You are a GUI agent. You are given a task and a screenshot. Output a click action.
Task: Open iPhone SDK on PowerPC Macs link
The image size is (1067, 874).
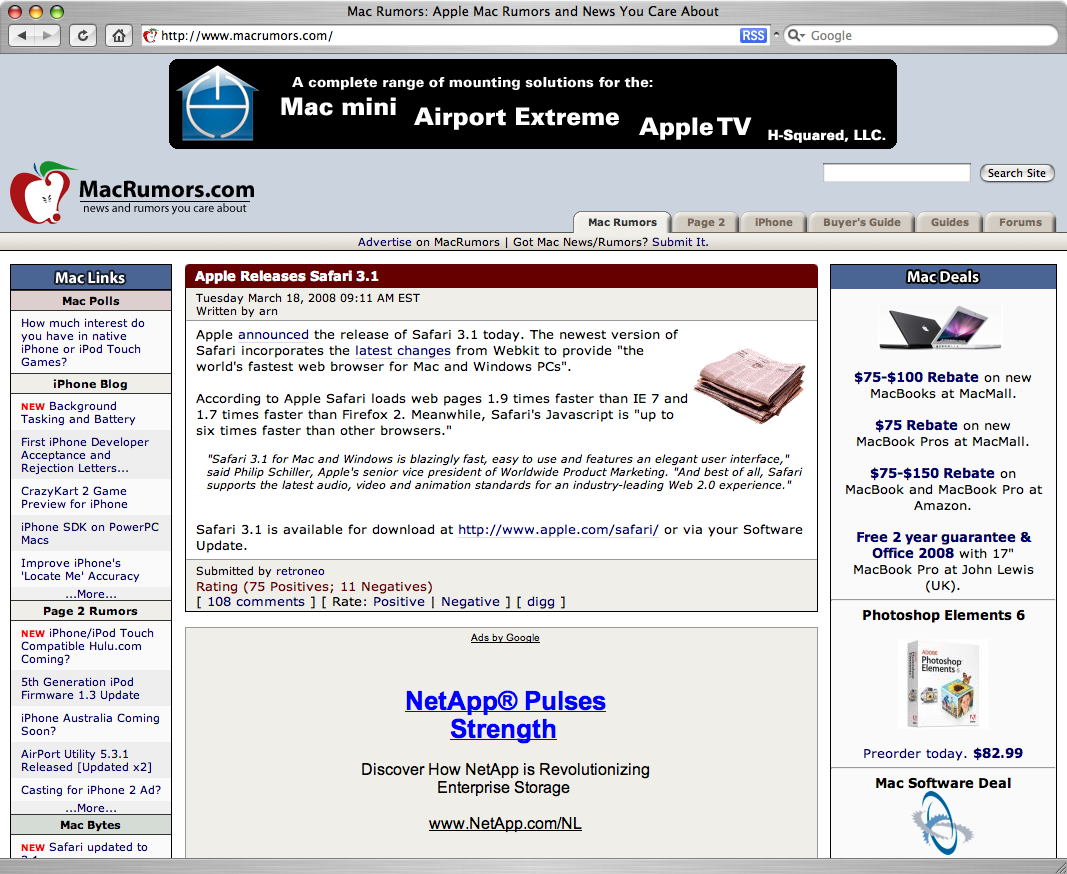pyautogui.click(x=90, y=534)
